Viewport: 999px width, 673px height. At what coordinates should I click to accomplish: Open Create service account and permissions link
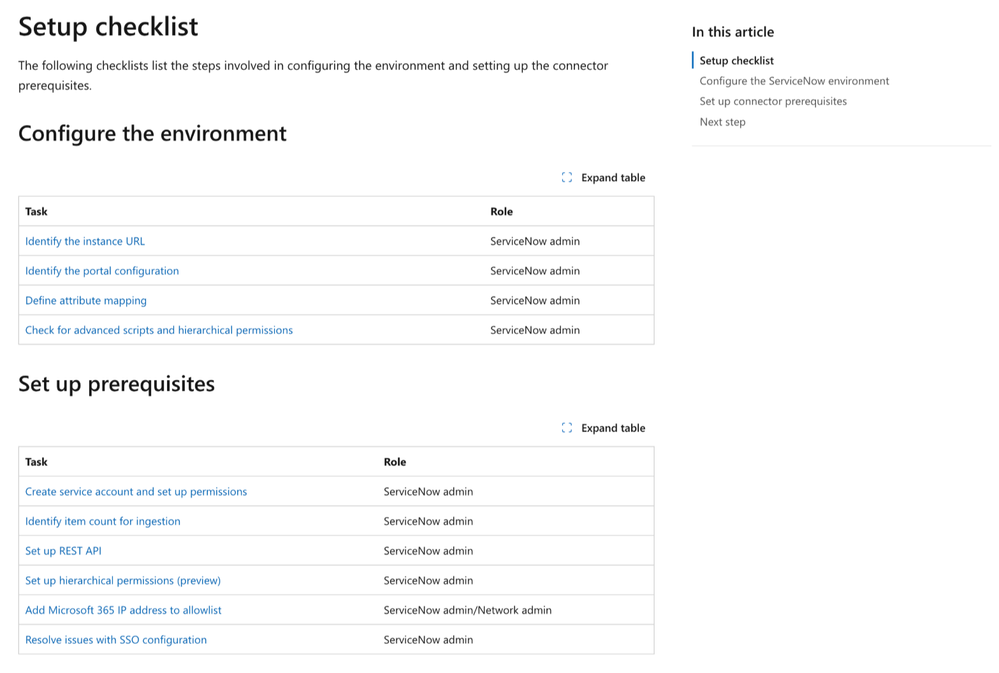136,492
